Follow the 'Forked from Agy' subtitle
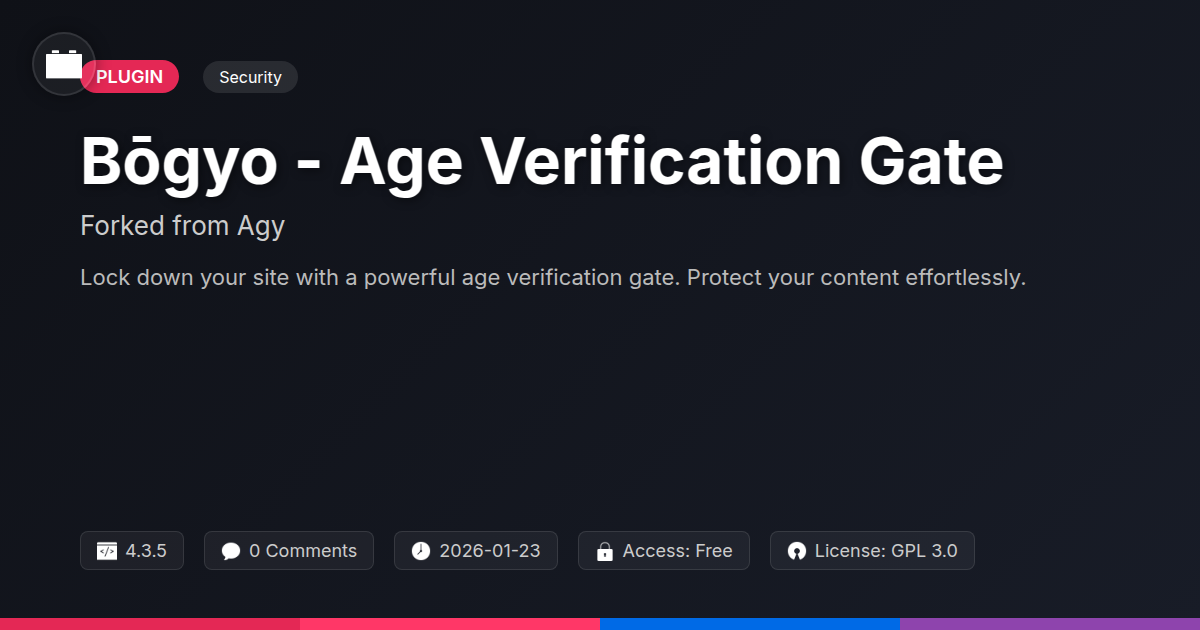Screen dimensions: 1200x630 click(x=182, y=226)
